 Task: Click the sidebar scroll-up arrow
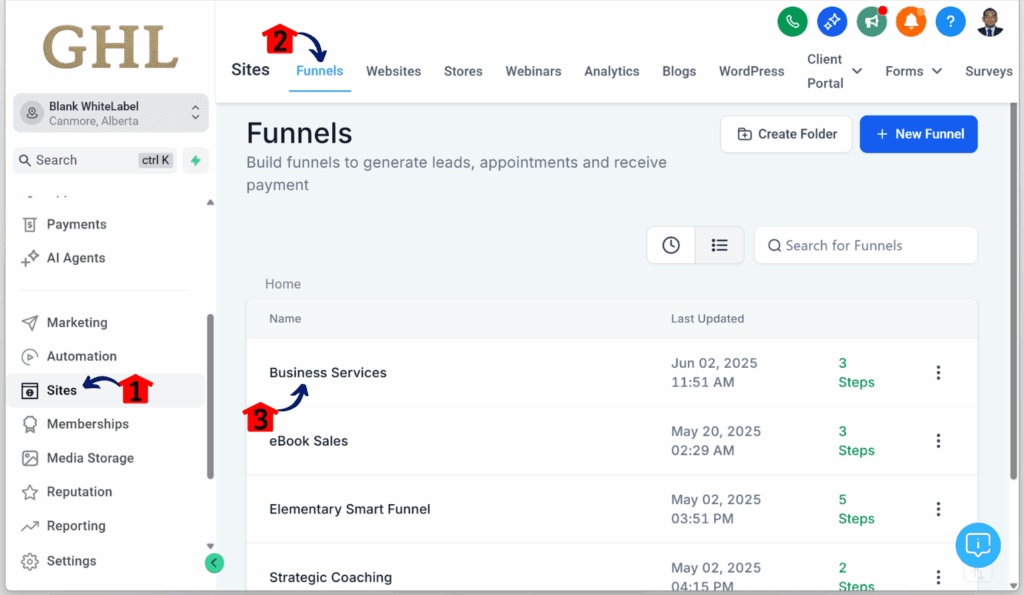coord(210,202)
